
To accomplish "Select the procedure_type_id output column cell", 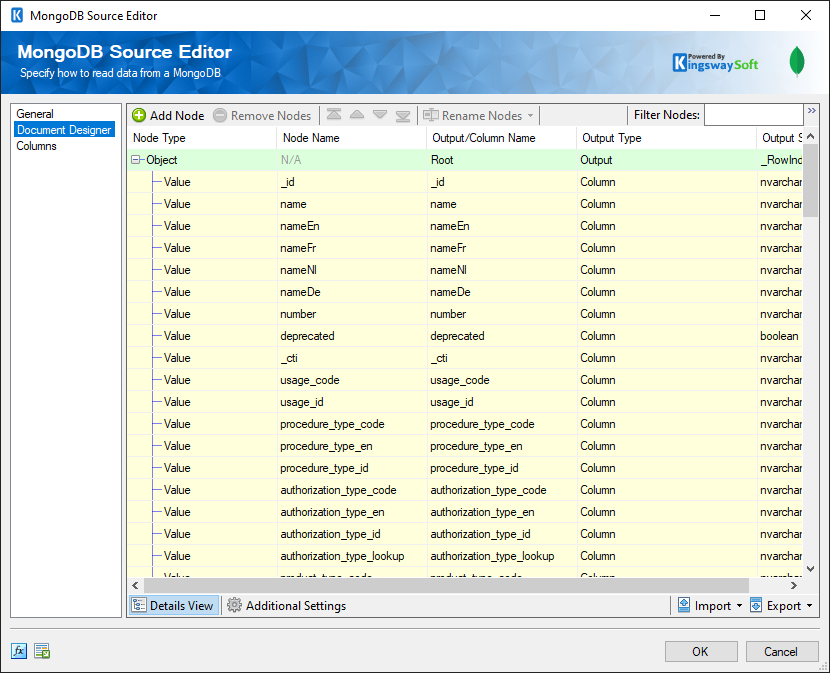I will coord(502,468).
